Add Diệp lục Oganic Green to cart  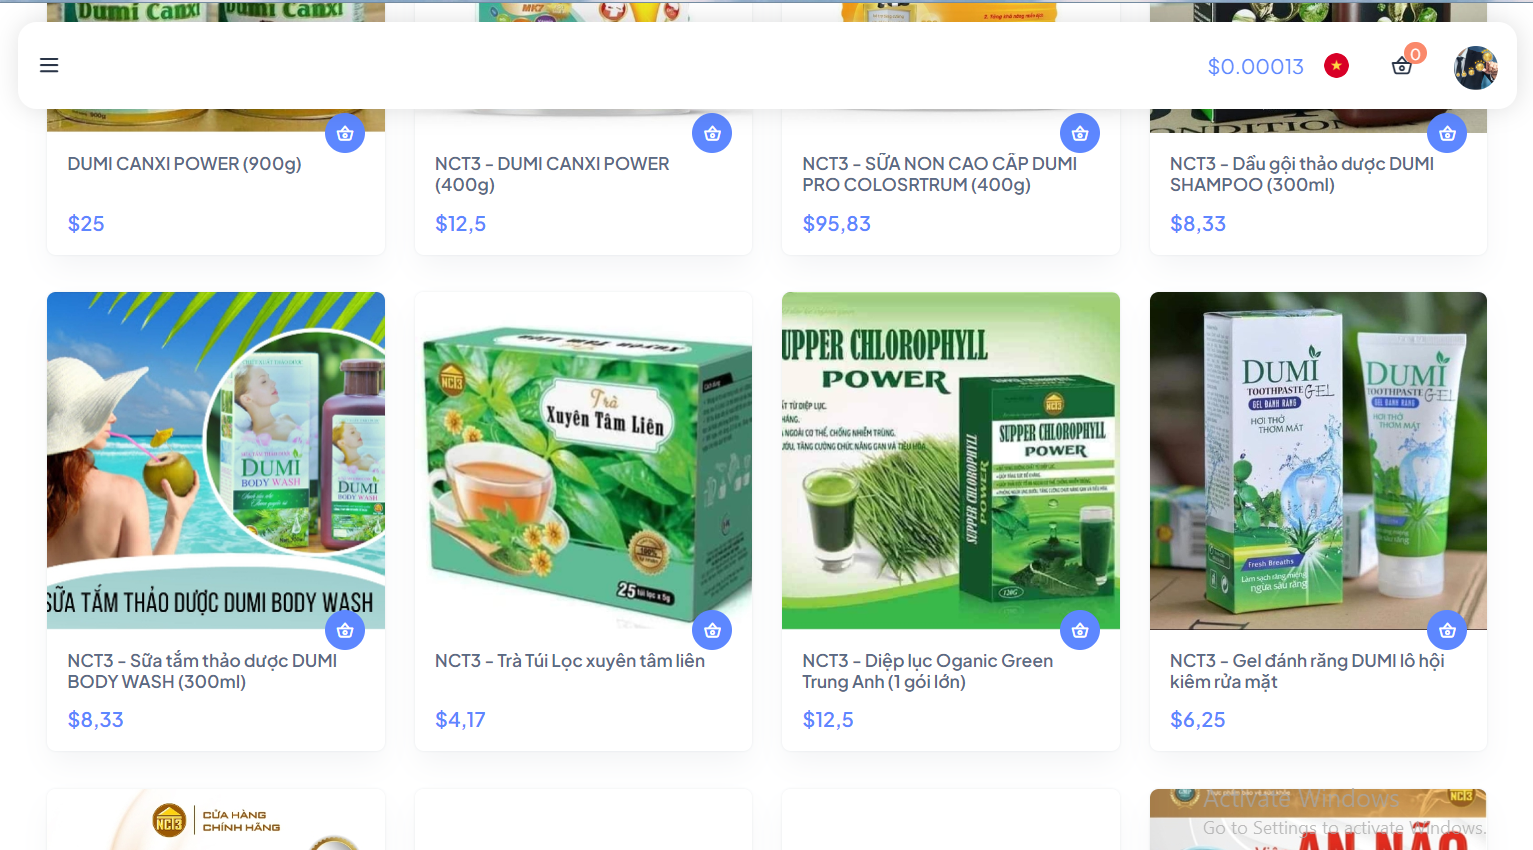1080,630
